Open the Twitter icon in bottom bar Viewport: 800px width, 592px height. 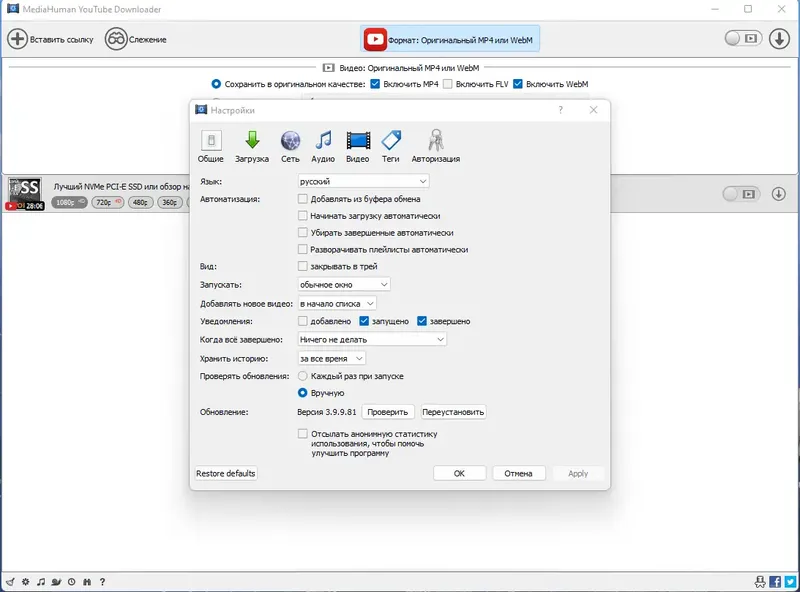tap(790, 582)
